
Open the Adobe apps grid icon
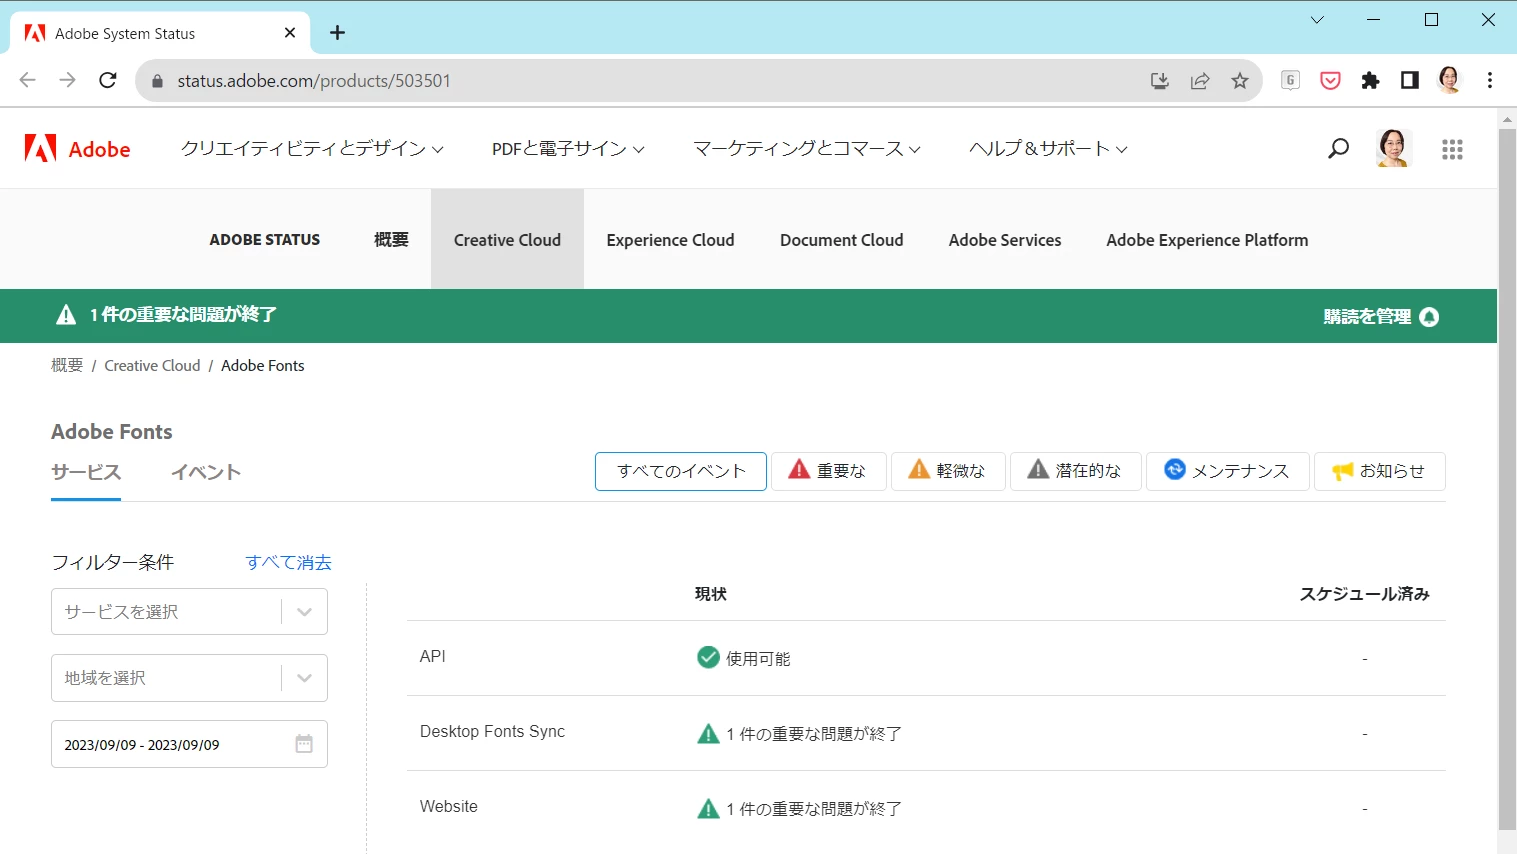(x=1452, y=149)
